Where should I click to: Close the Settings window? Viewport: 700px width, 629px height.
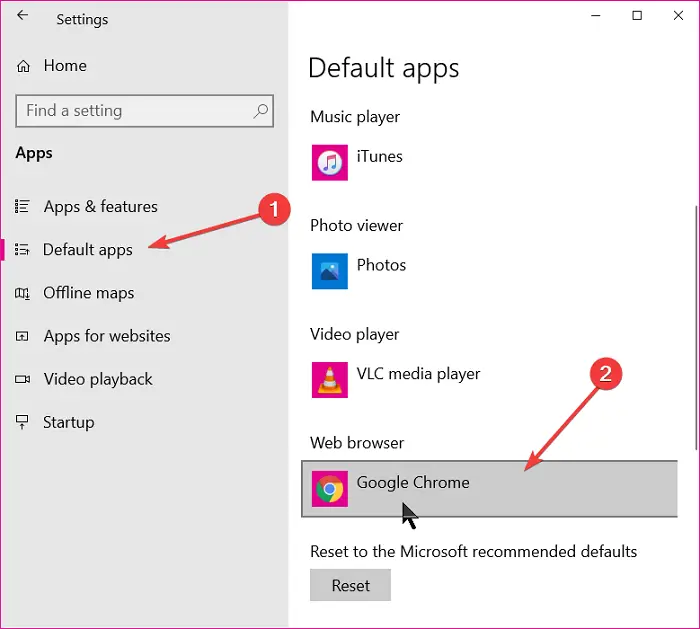tap(678, 16)
